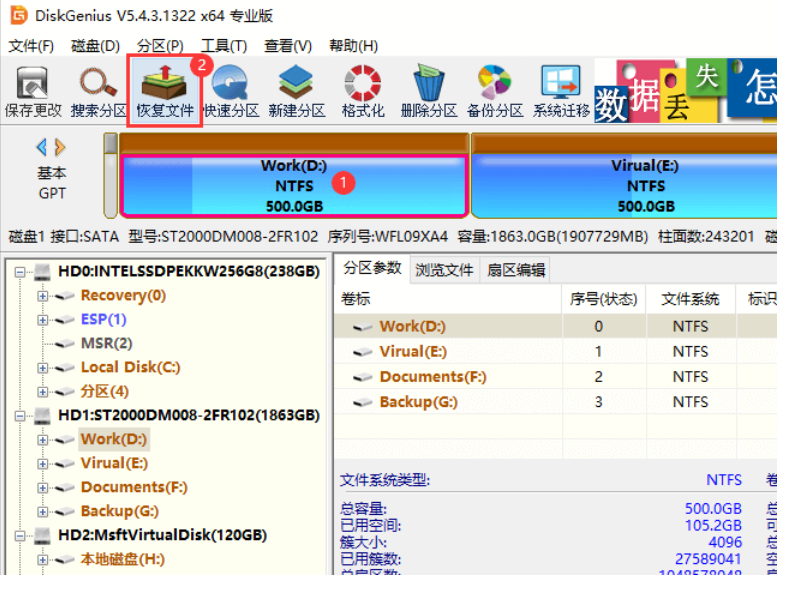The width and height of the screenshot is (789, 591).
Task: Click the 27589041 used clusters value
Action: point(708,559)
